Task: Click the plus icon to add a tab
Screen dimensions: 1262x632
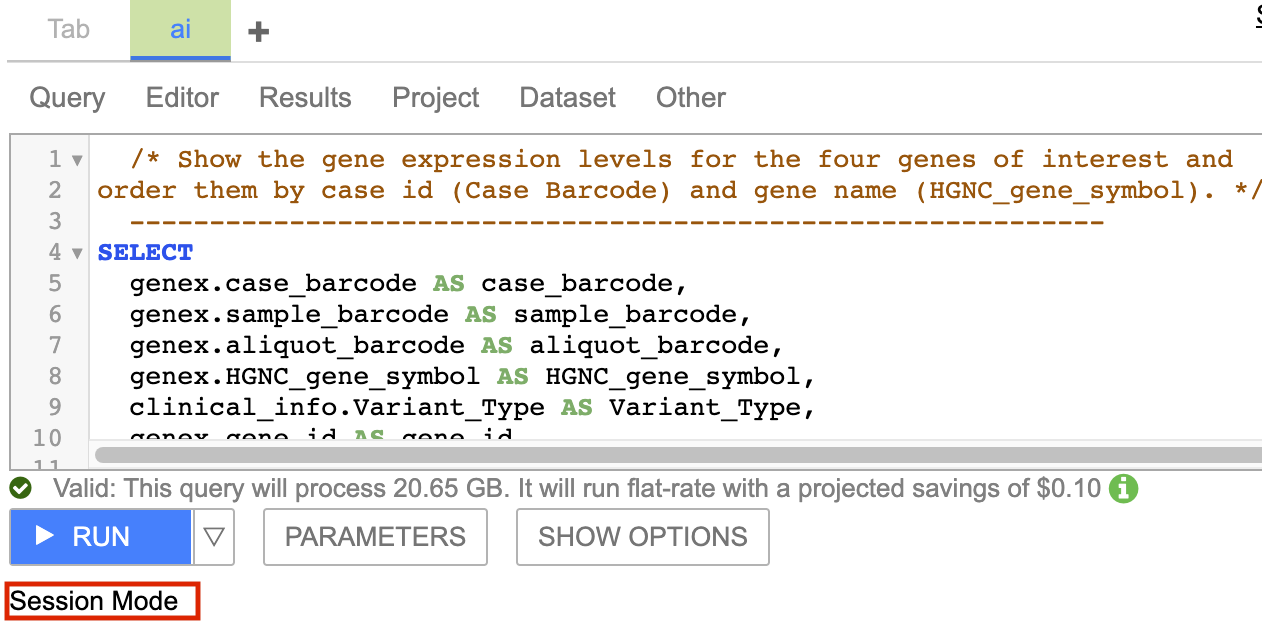Action: [x=259, y=32]
